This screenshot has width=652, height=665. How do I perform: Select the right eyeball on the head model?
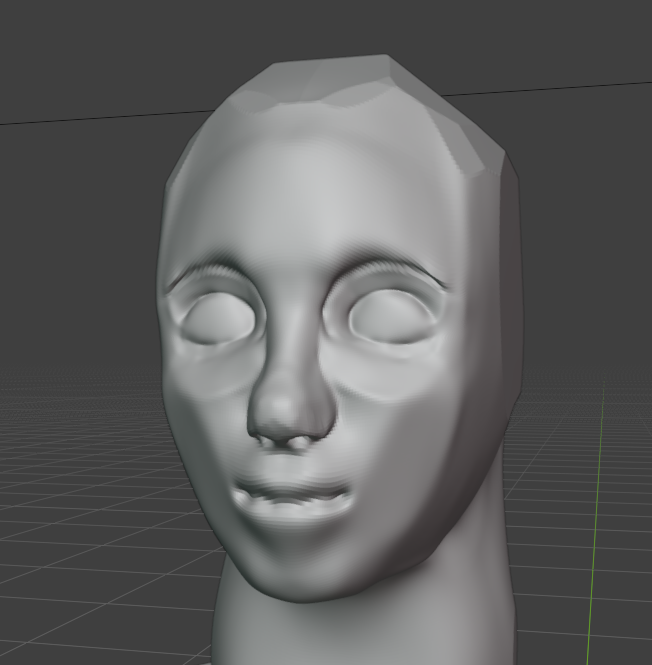point(390,316)
